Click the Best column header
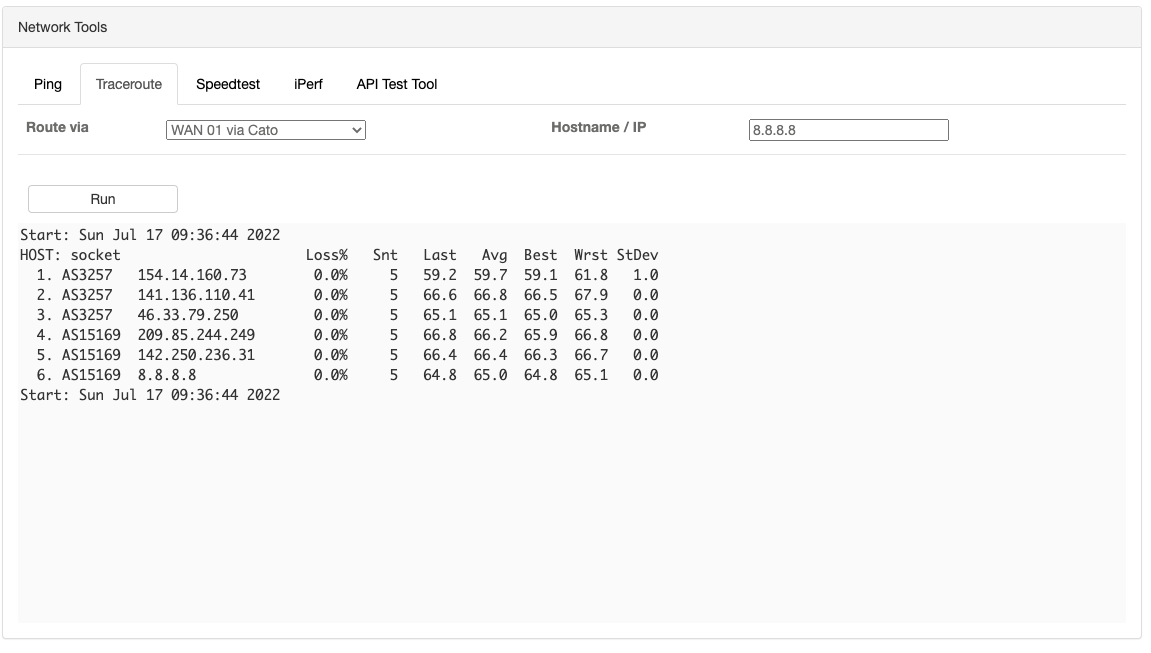The height and width of the screenshot is (653, 1151). point(540,255)
